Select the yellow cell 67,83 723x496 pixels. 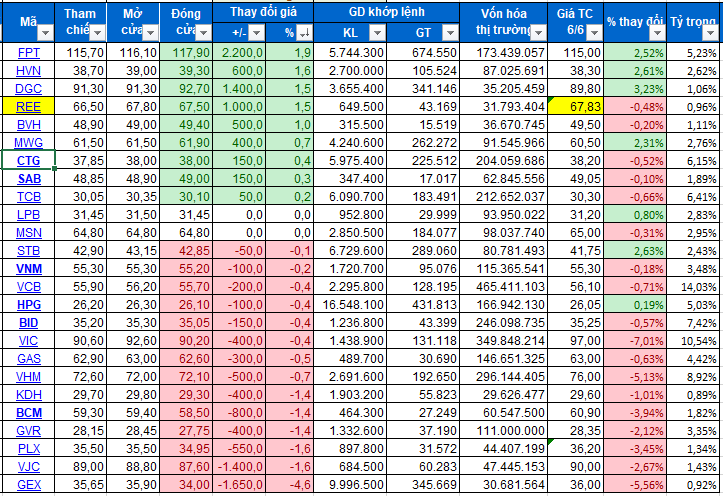575,107
